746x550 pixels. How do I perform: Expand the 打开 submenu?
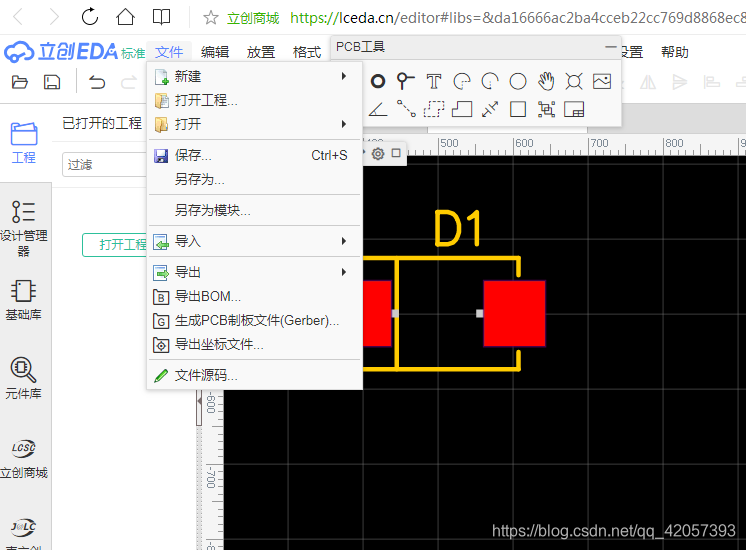point(255,124)
